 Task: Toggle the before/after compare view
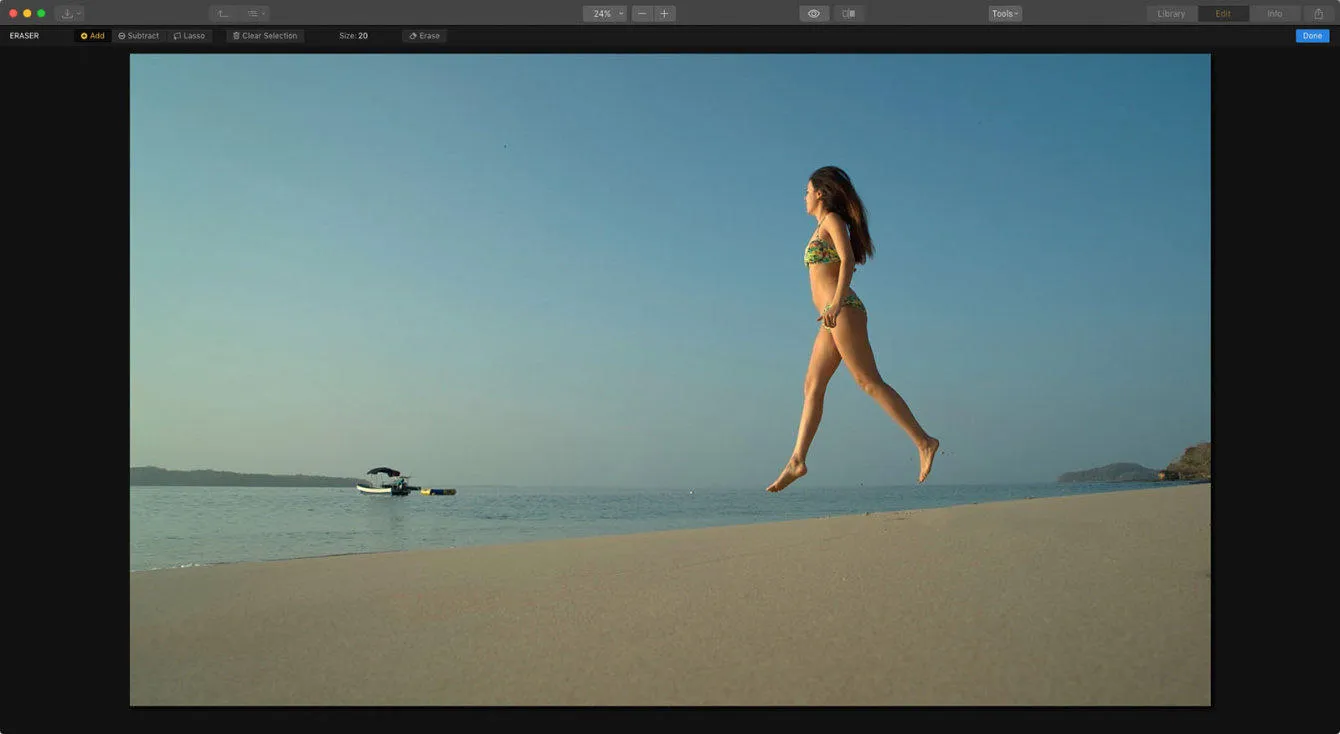tap(849, 14)
